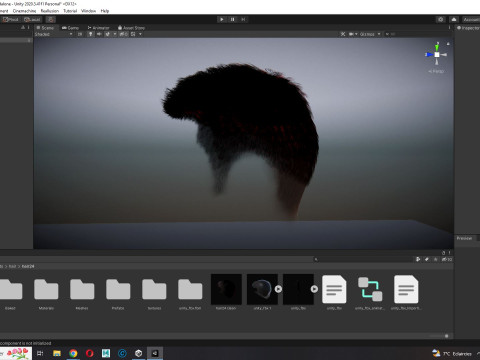Viewport: 480px width, 360px height.
Task: Open Task View on taskbar
Action: pos(40,353)
